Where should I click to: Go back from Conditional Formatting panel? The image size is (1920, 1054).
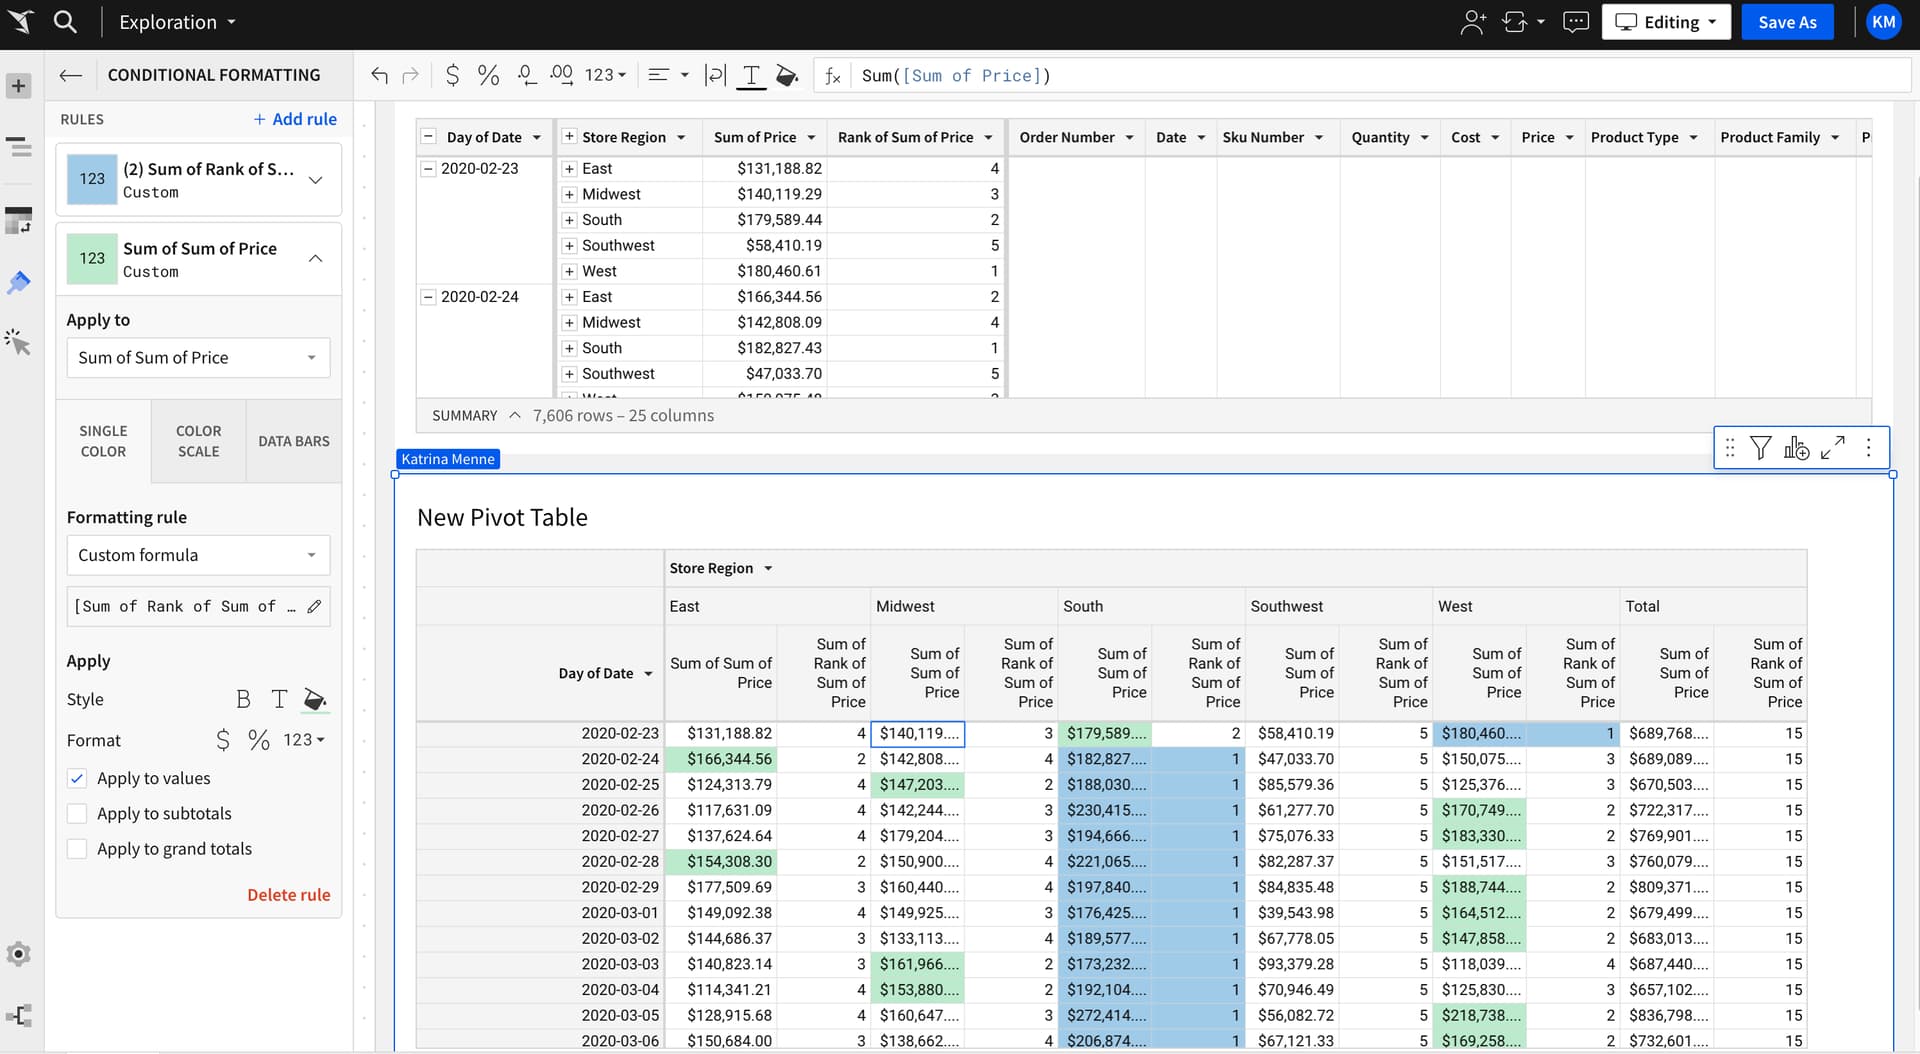click(70, 75)
